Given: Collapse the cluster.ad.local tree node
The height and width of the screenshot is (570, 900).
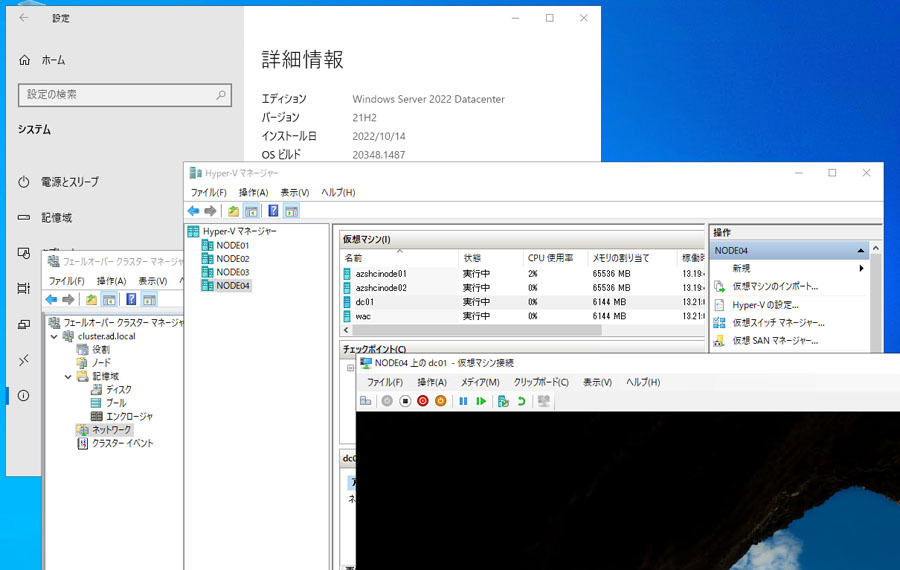Looking at the screenshot, I should (x=54, y=336).
